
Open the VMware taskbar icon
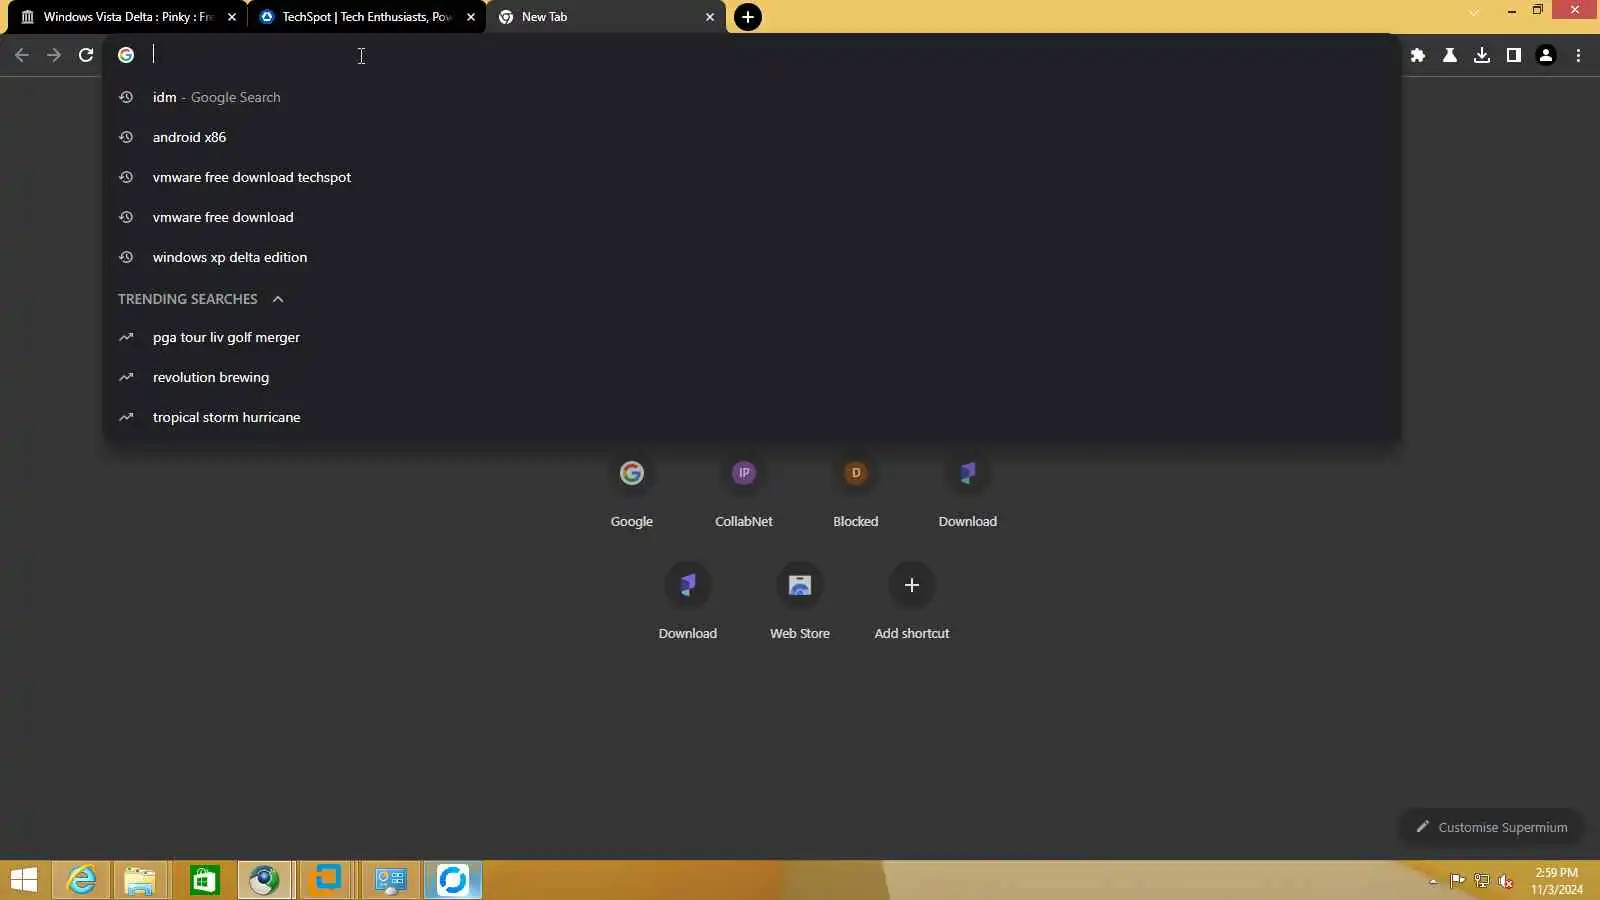click(328, 880)
